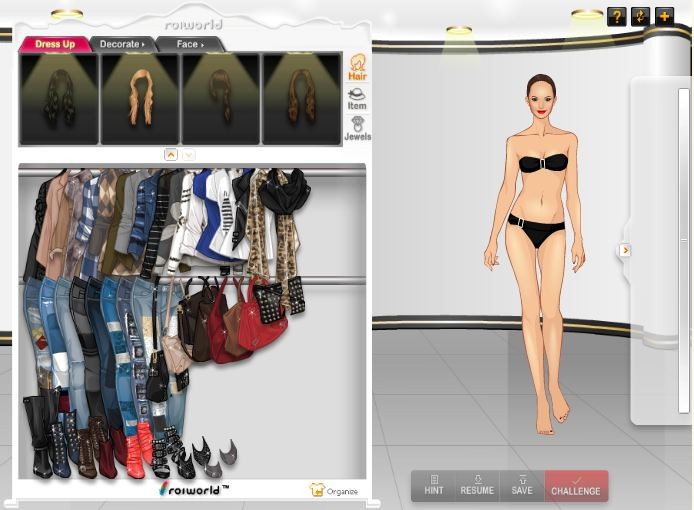
Task: Choose the blonde long hairstyle thumbnail
Action: tap(139, 99)
